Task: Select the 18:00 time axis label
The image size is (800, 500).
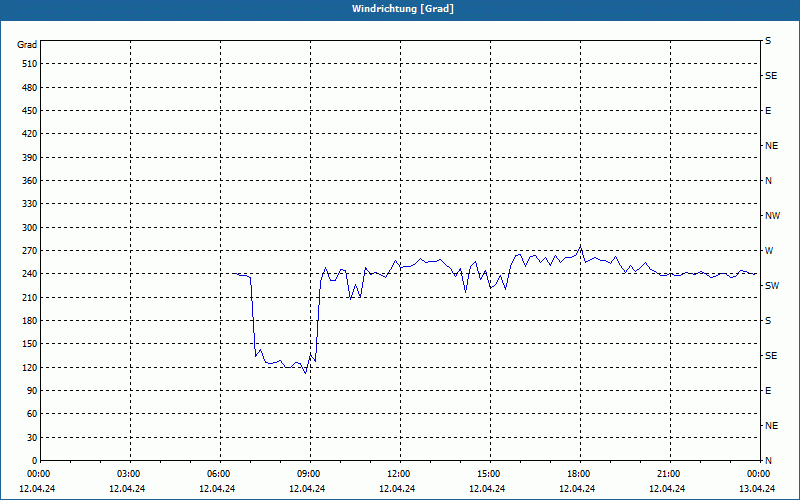Action: 579,473
